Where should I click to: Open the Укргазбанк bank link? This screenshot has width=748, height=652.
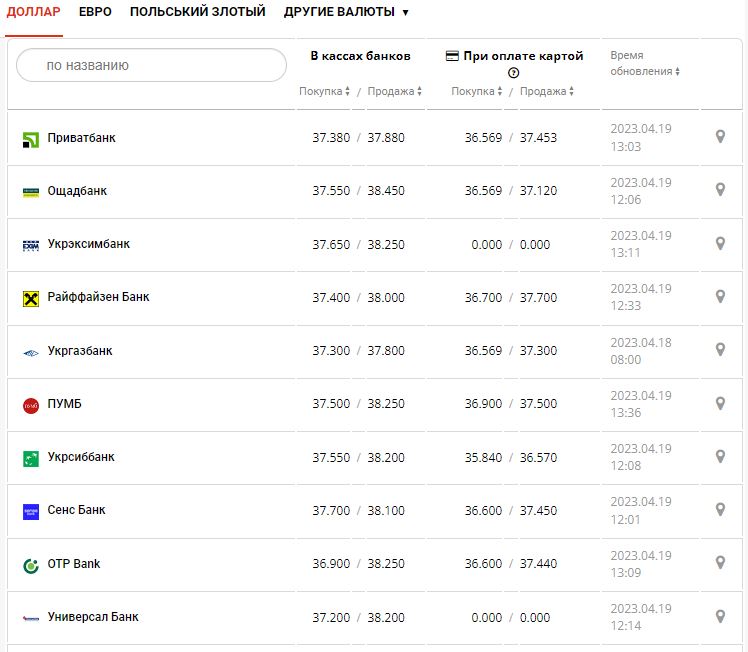(x=80, y=351)
